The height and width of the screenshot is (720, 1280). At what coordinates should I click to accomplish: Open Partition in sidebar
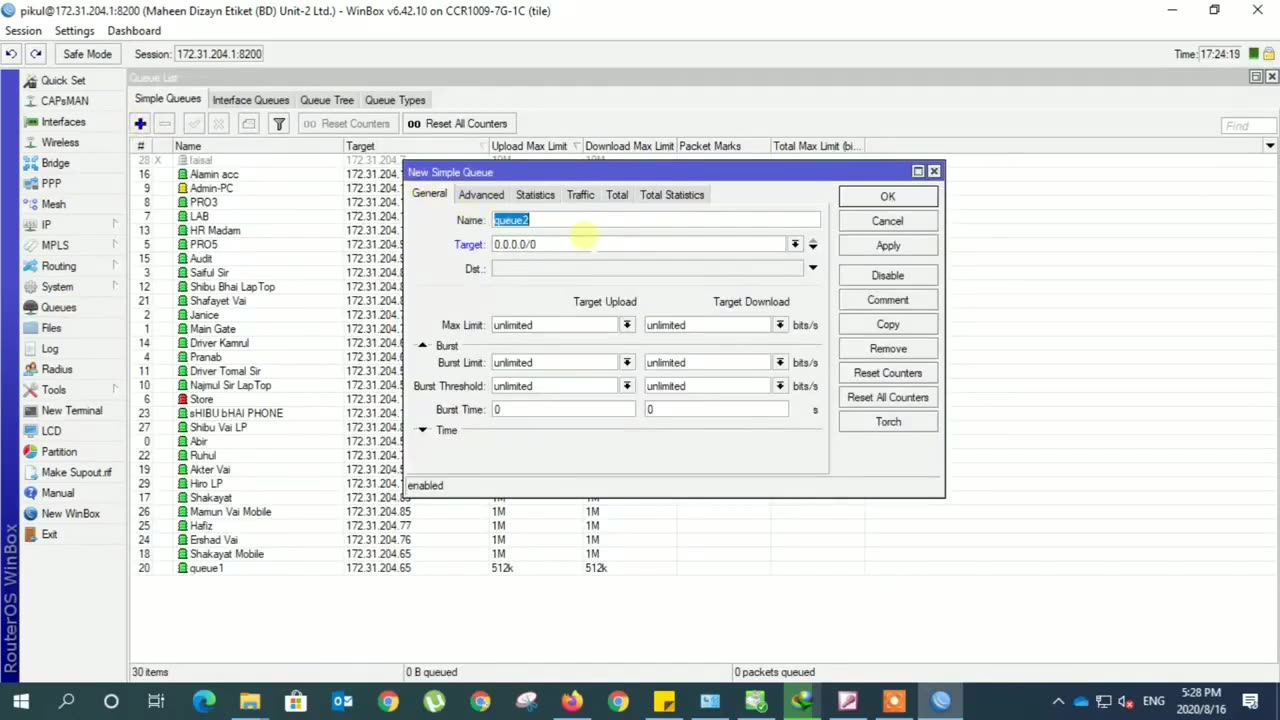(59, 452)
